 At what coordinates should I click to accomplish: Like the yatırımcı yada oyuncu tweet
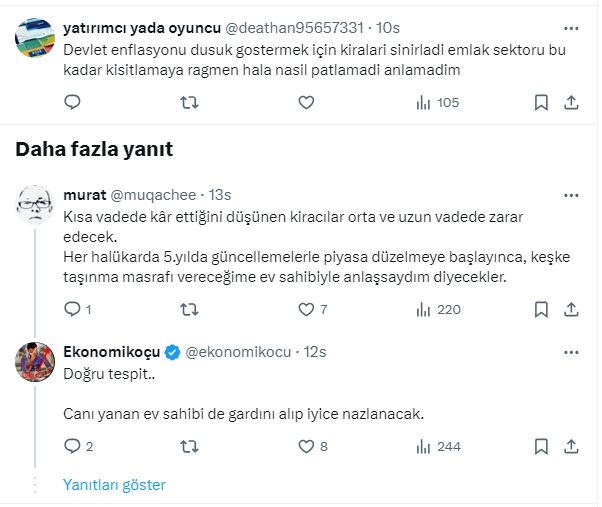point(306,102)
